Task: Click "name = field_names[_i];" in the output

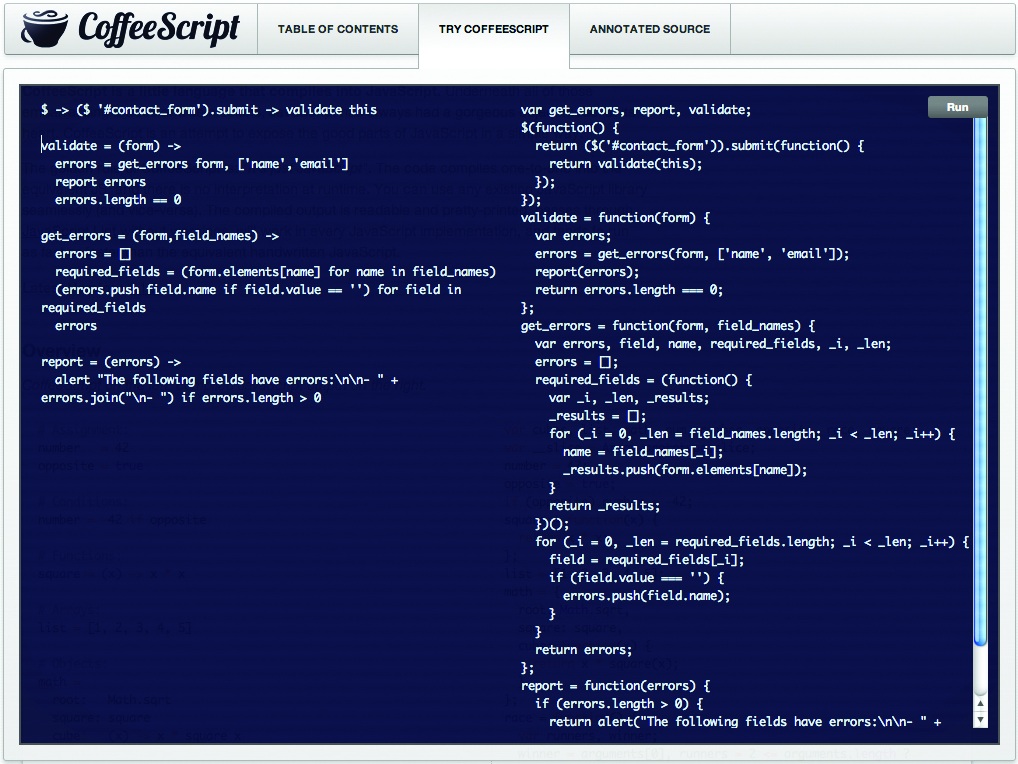Action: click(643, 452)
